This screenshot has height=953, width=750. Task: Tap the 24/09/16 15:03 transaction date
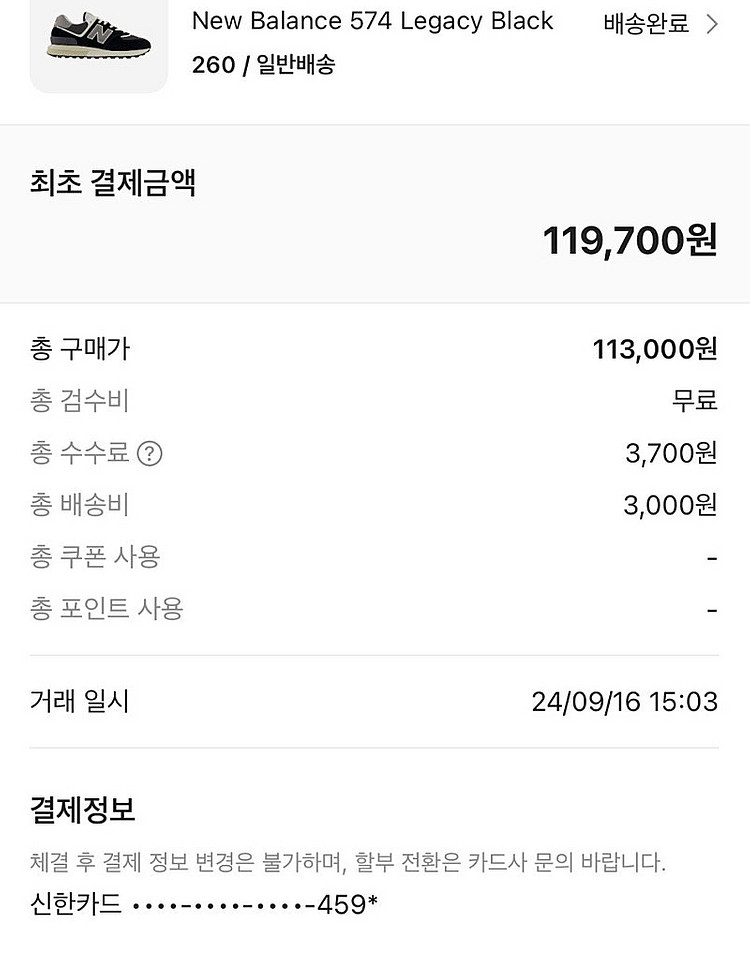point(624,702)
